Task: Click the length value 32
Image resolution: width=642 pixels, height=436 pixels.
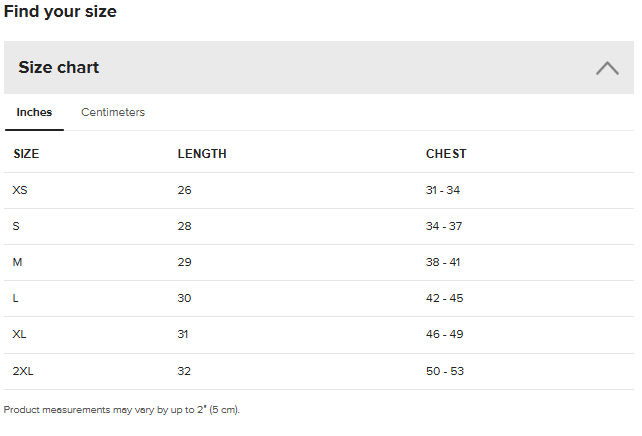Action: pos(184,371)
